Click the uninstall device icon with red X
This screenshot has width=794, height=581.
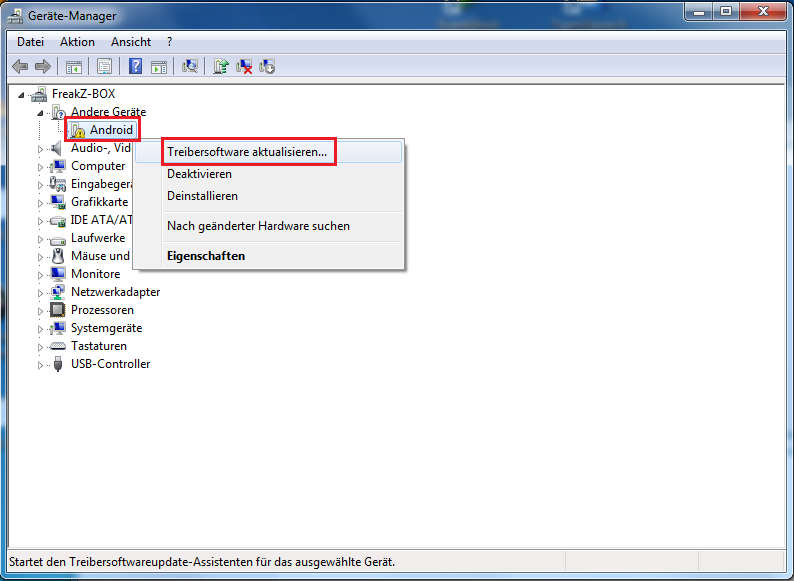click(244, 66)
